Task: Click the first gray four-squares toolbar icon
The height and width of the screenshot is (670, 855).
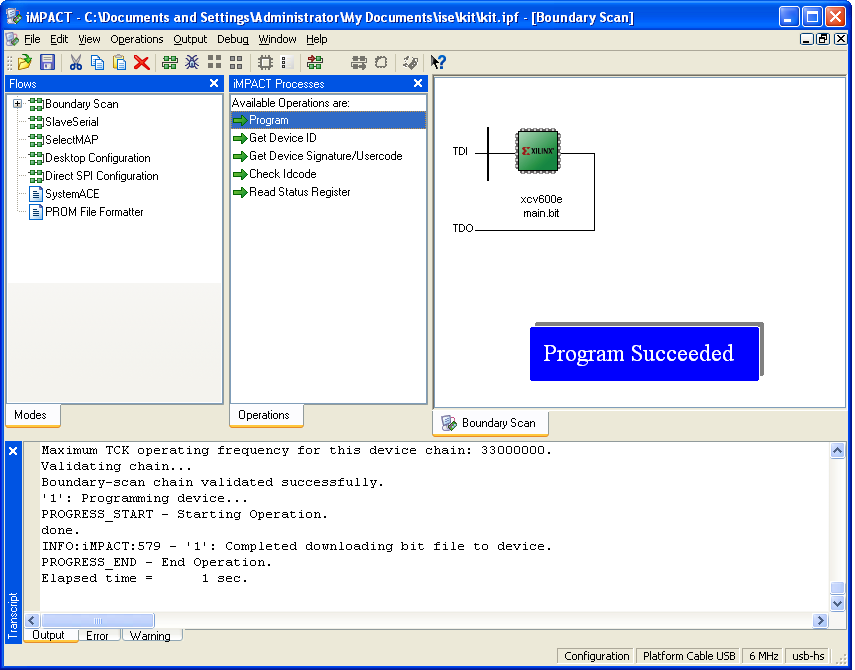Action: 214,62
